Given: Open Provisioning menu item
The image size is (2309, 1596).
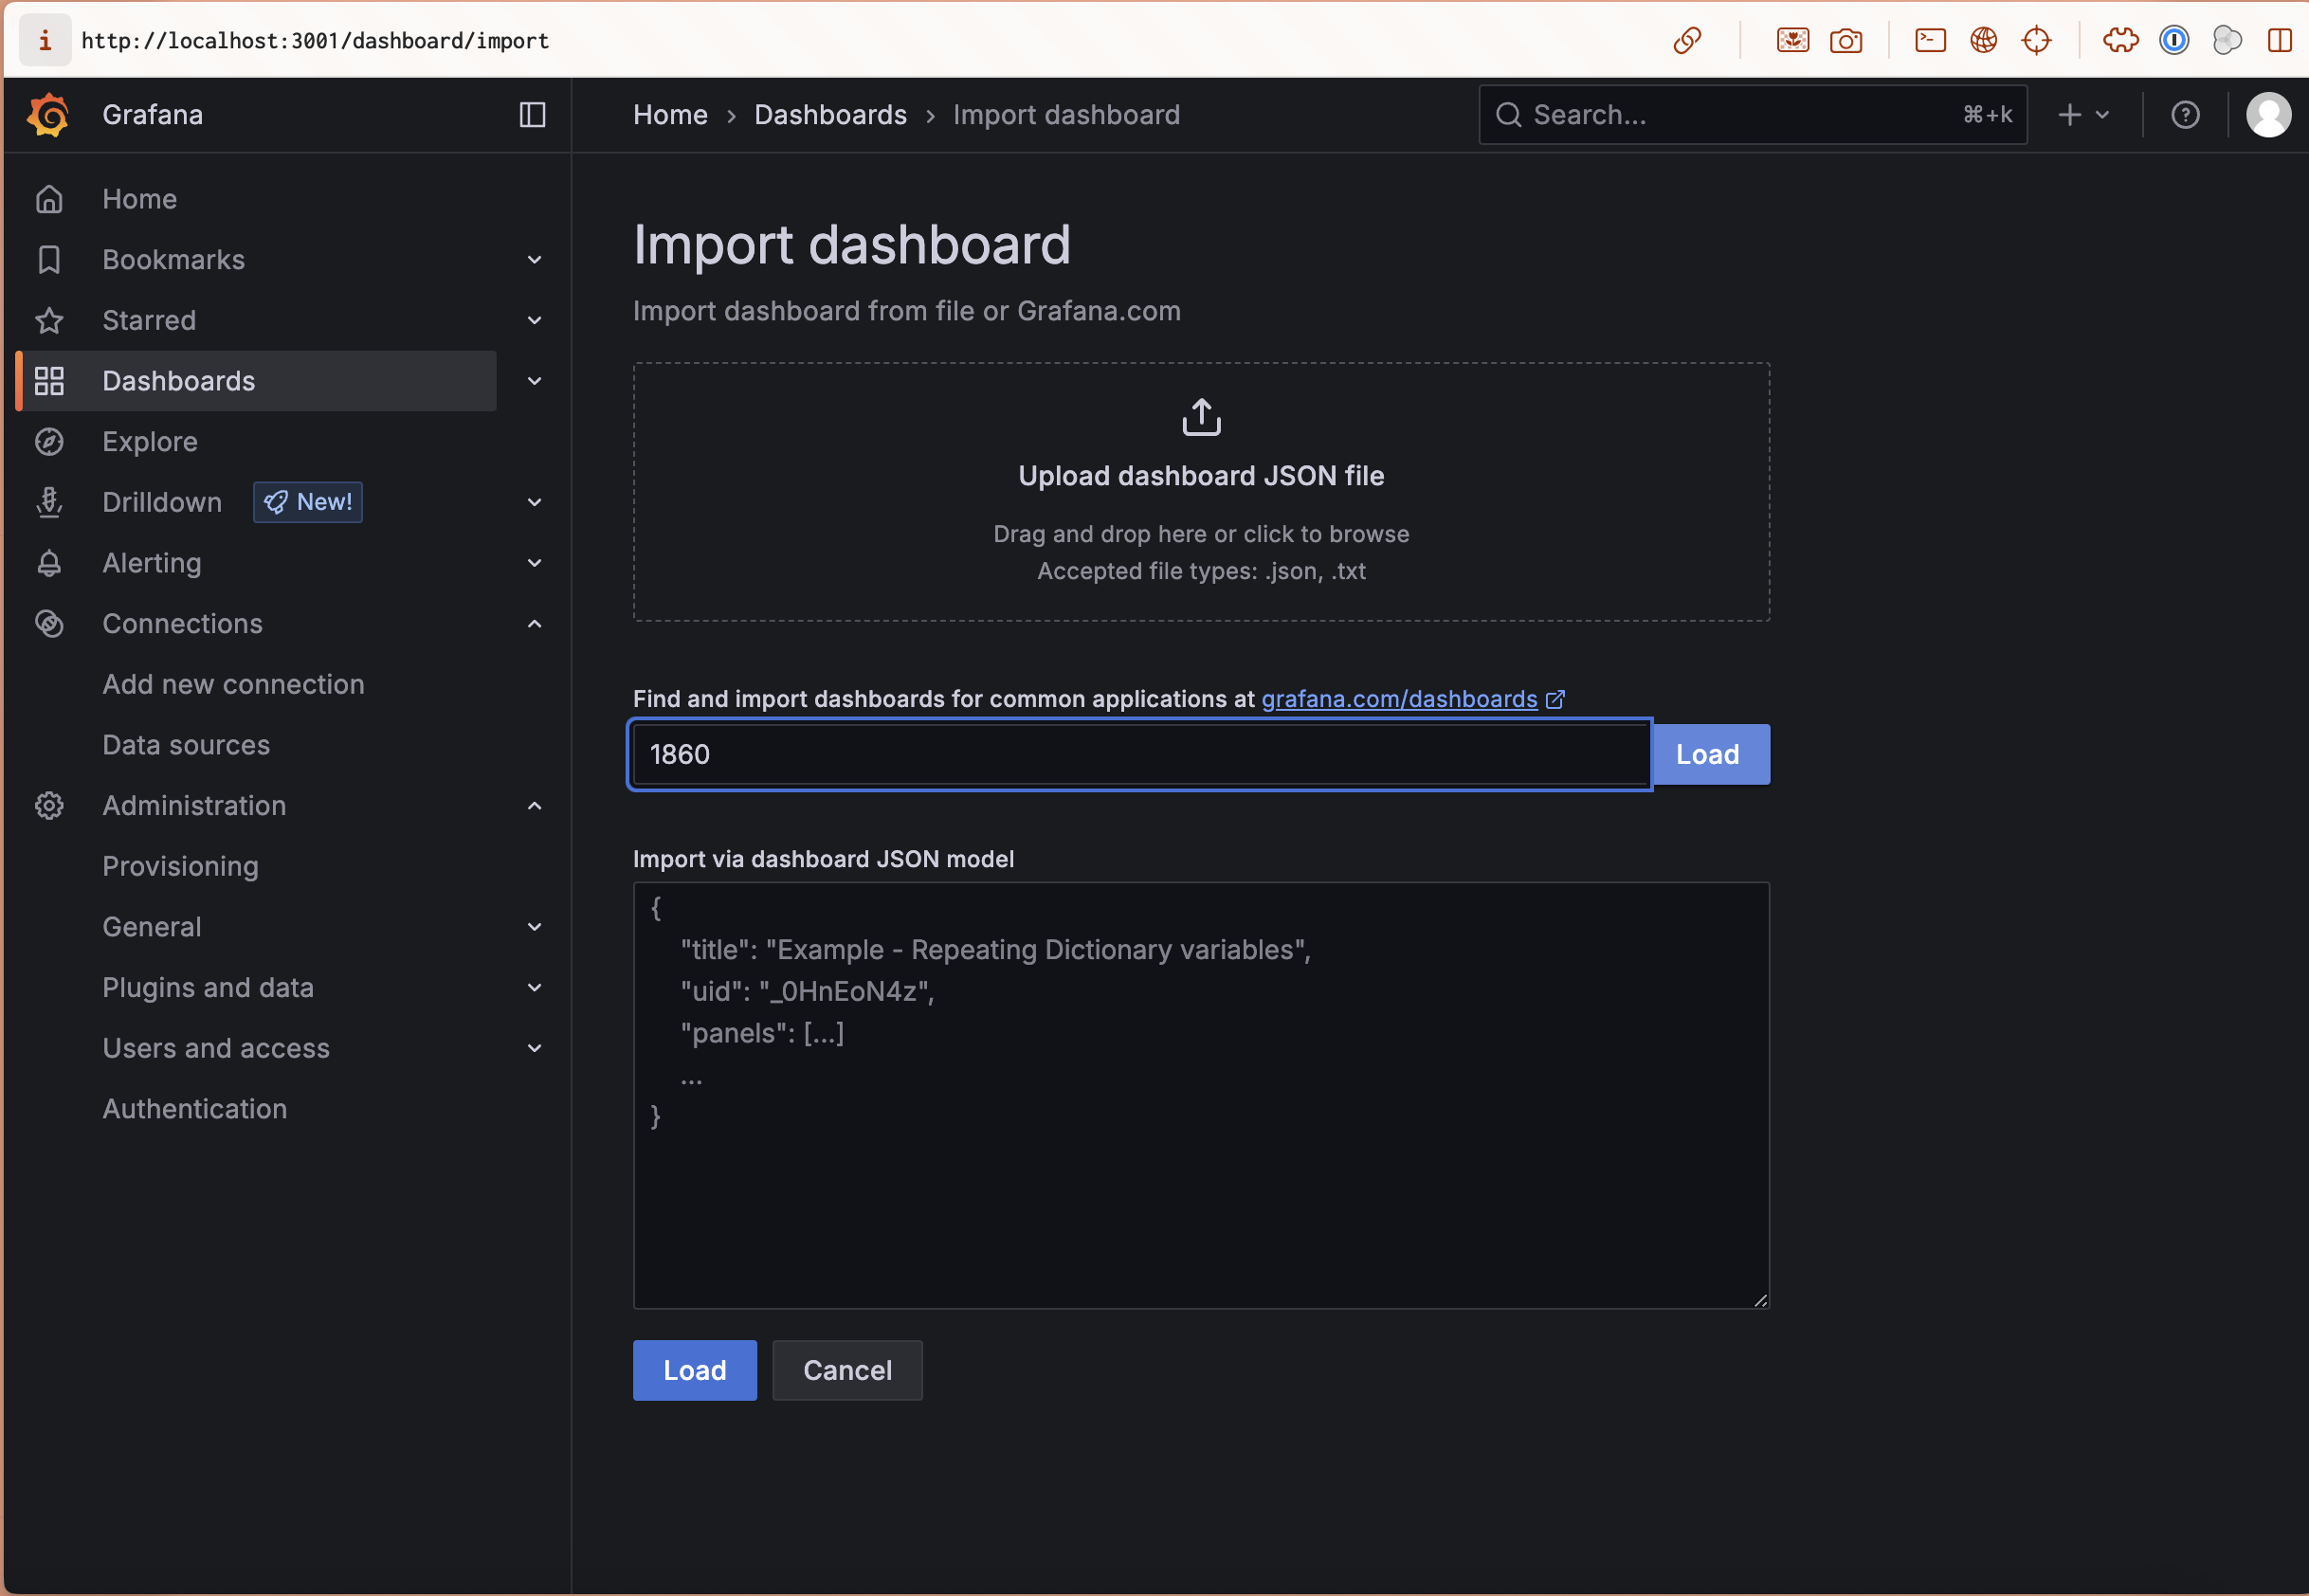Looking at the screenshot, I should pos(180,867).
